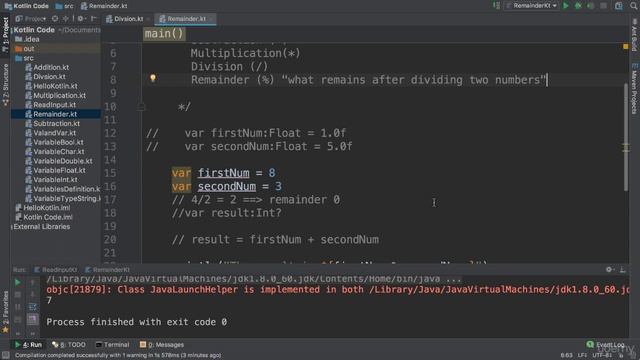Click the yellow intention lightbulb on line 8

[153, 78]
